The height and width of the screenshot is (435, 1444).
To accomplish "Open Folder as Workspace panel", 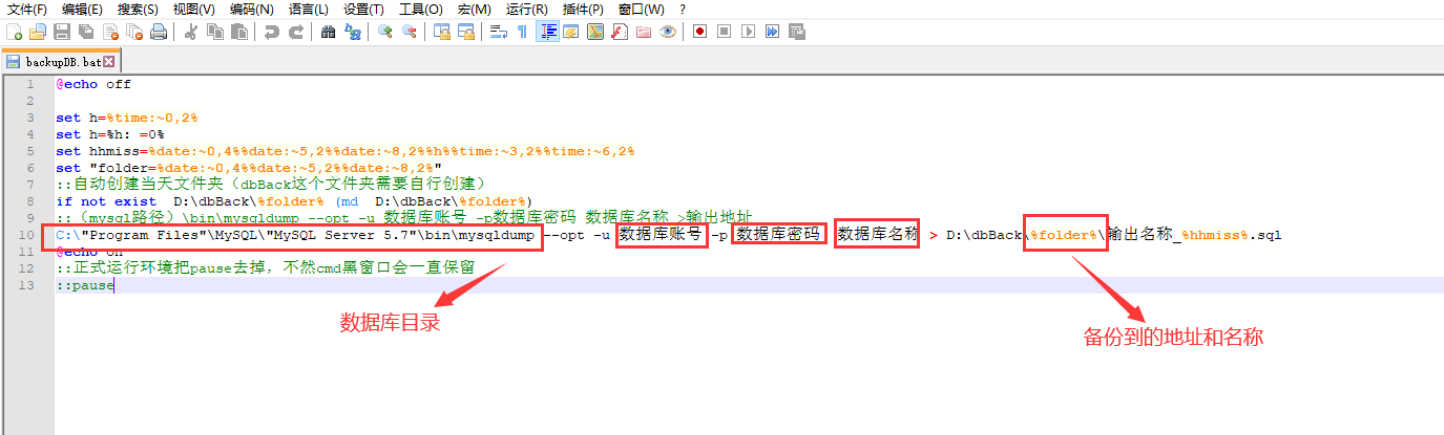I will click(643, 32).
